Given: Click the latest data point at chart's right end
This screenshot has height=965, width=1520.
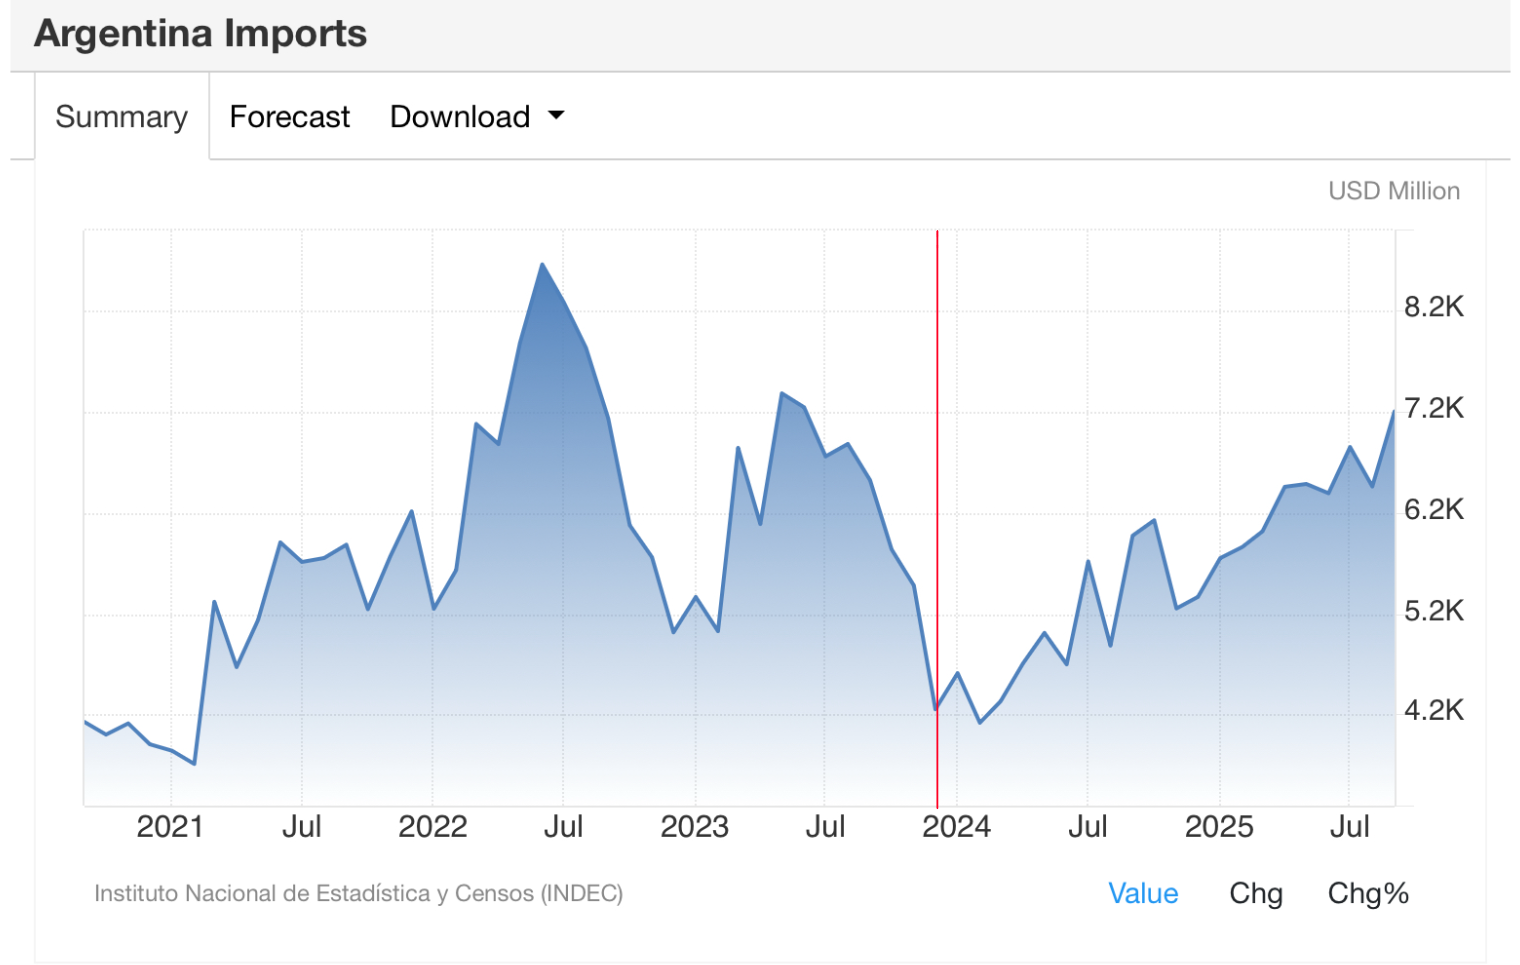Looking at the screenshot, I should [1393, 412].
